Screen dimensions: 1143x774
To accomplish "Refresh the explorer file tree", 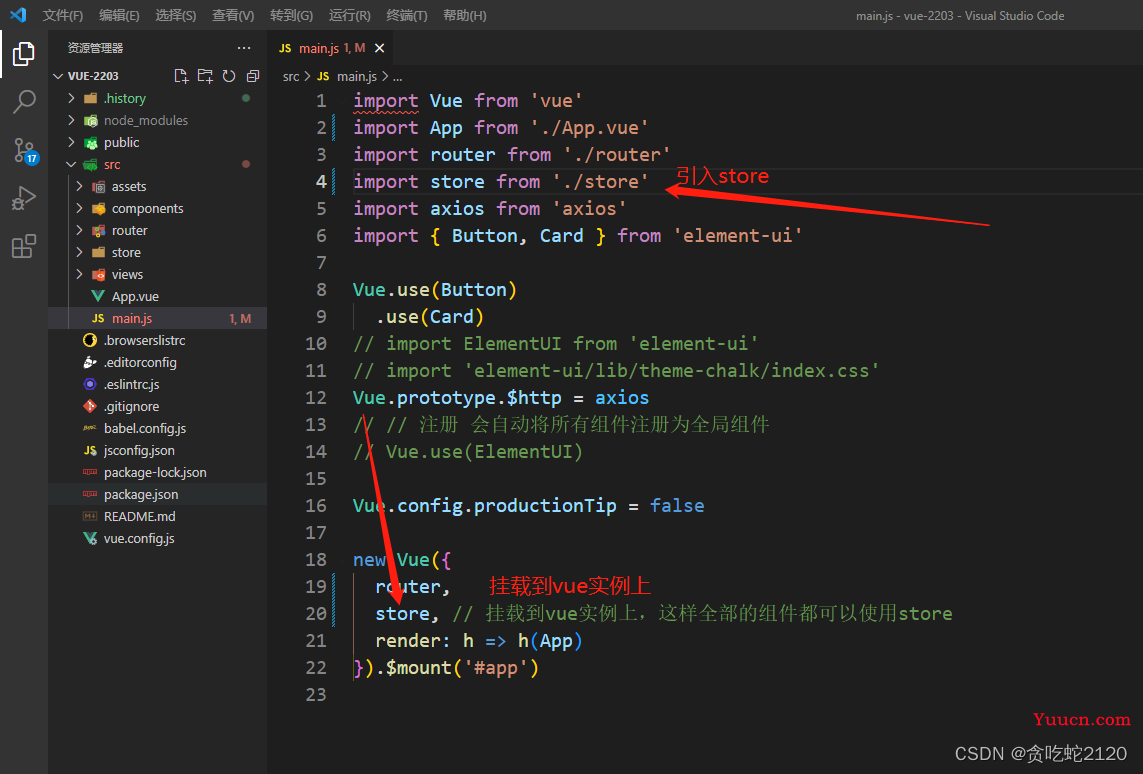I will point(229,76).
